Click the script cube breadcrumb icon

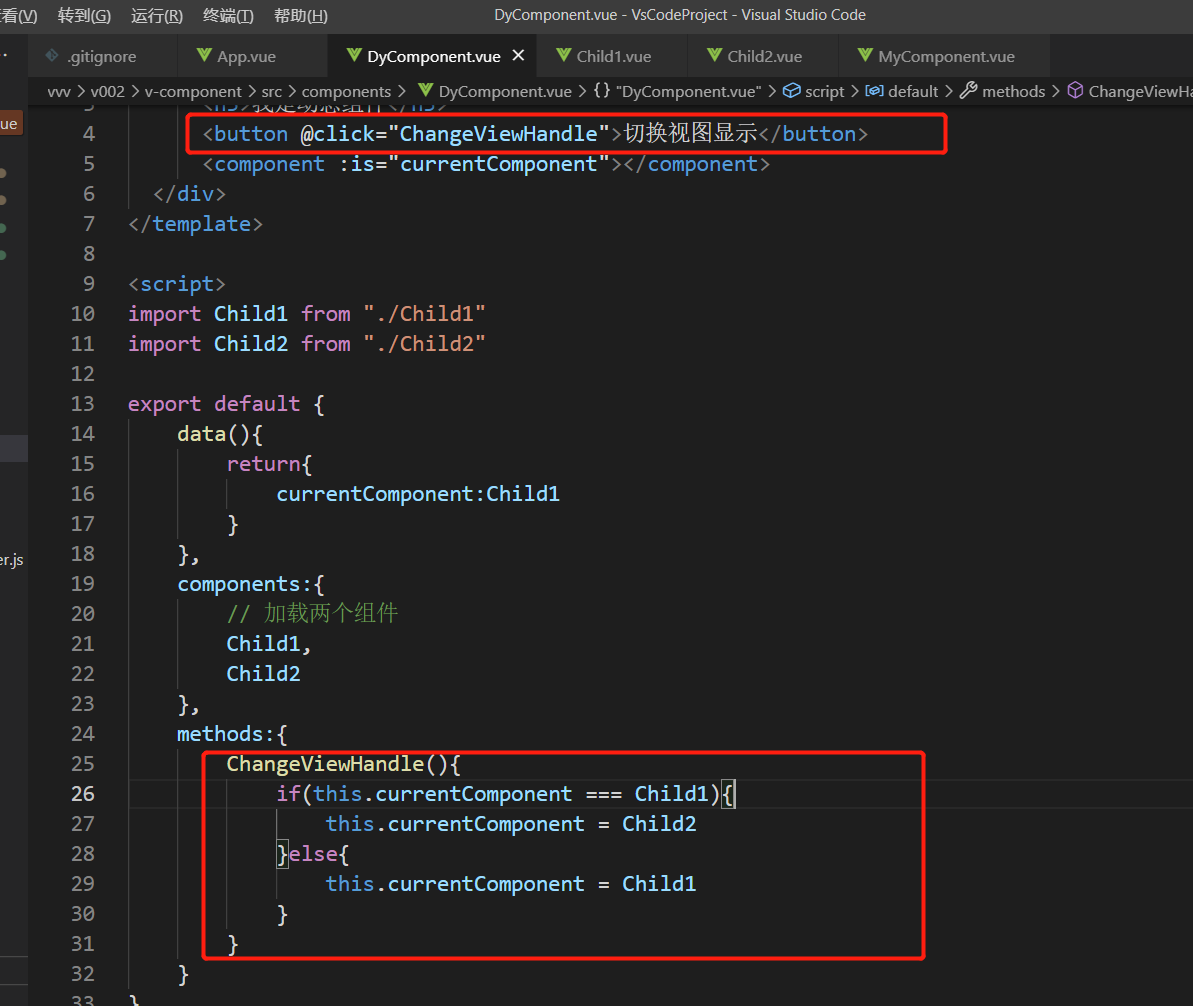(x=791, y=91)
